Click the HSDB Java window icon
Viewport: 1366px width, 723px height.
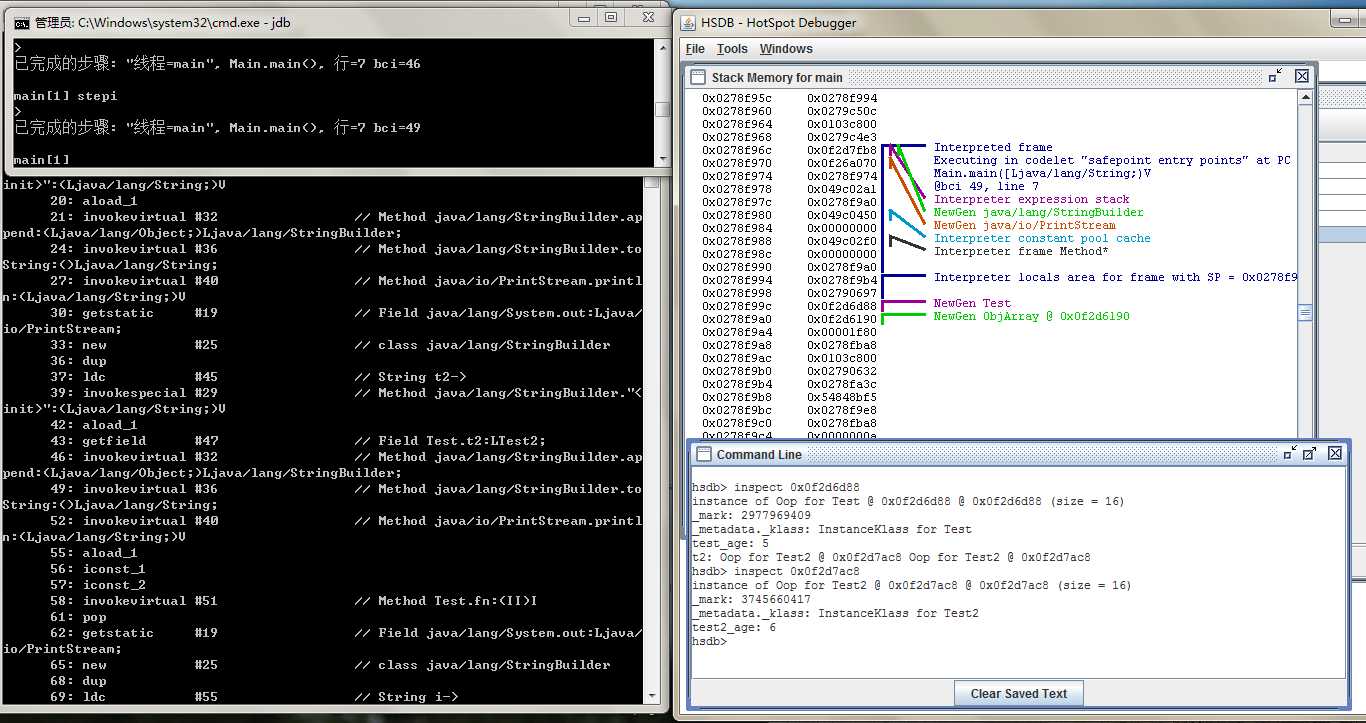[x=689, y=23]
